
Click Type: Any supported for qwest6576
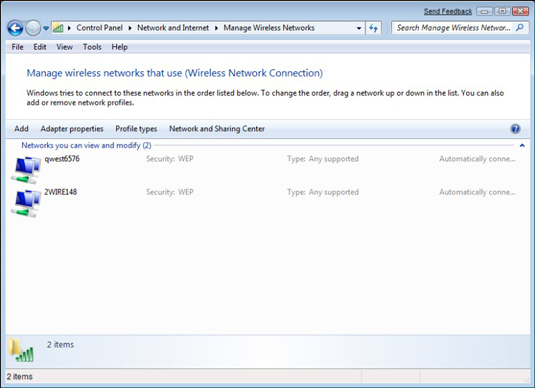click(323, 159)
